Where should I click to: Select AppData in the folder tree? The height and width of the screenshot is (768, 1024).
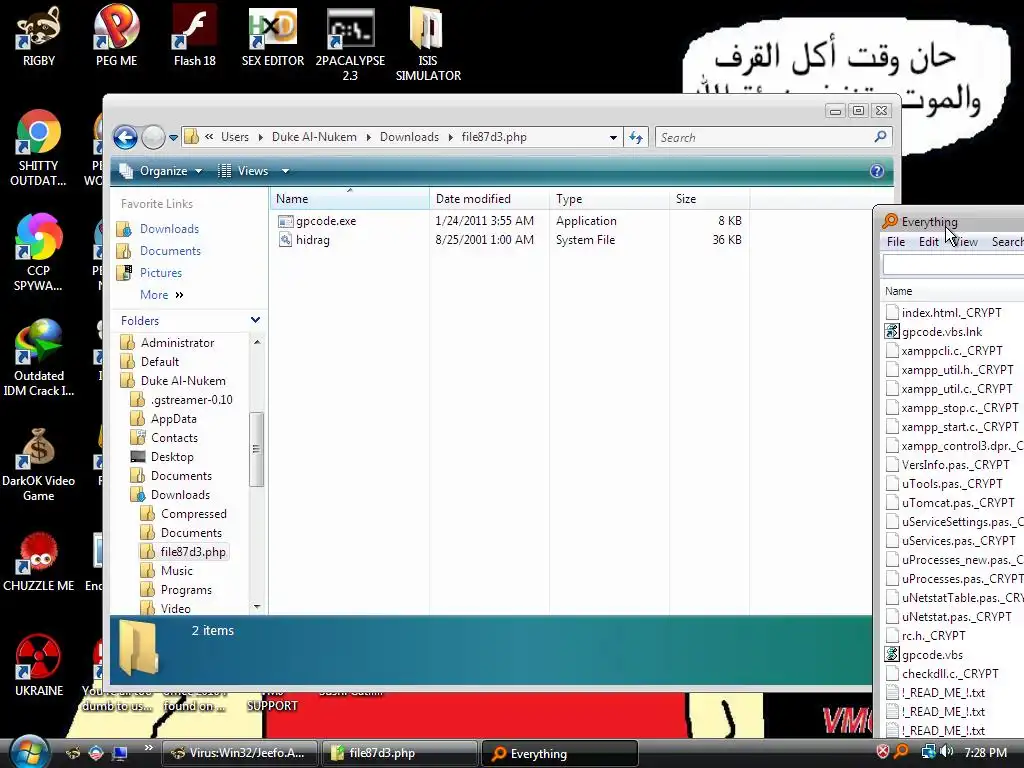174,419
